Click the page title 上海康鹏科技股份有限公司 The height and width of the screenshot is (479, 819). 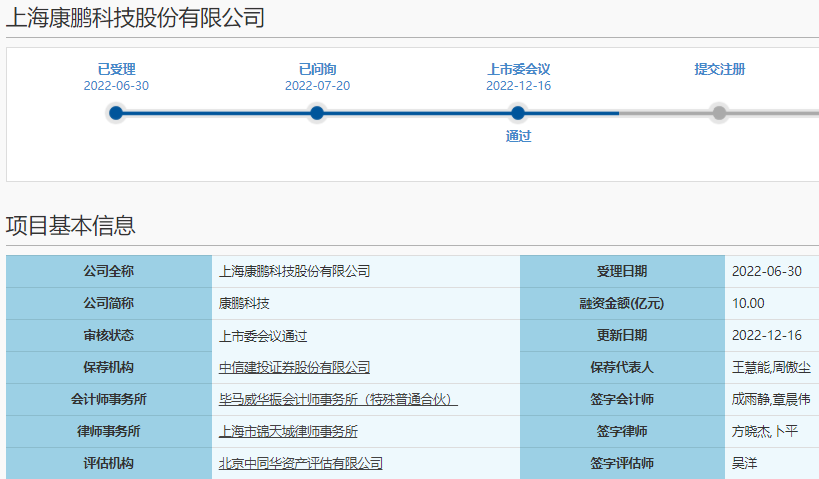[136, 17]
